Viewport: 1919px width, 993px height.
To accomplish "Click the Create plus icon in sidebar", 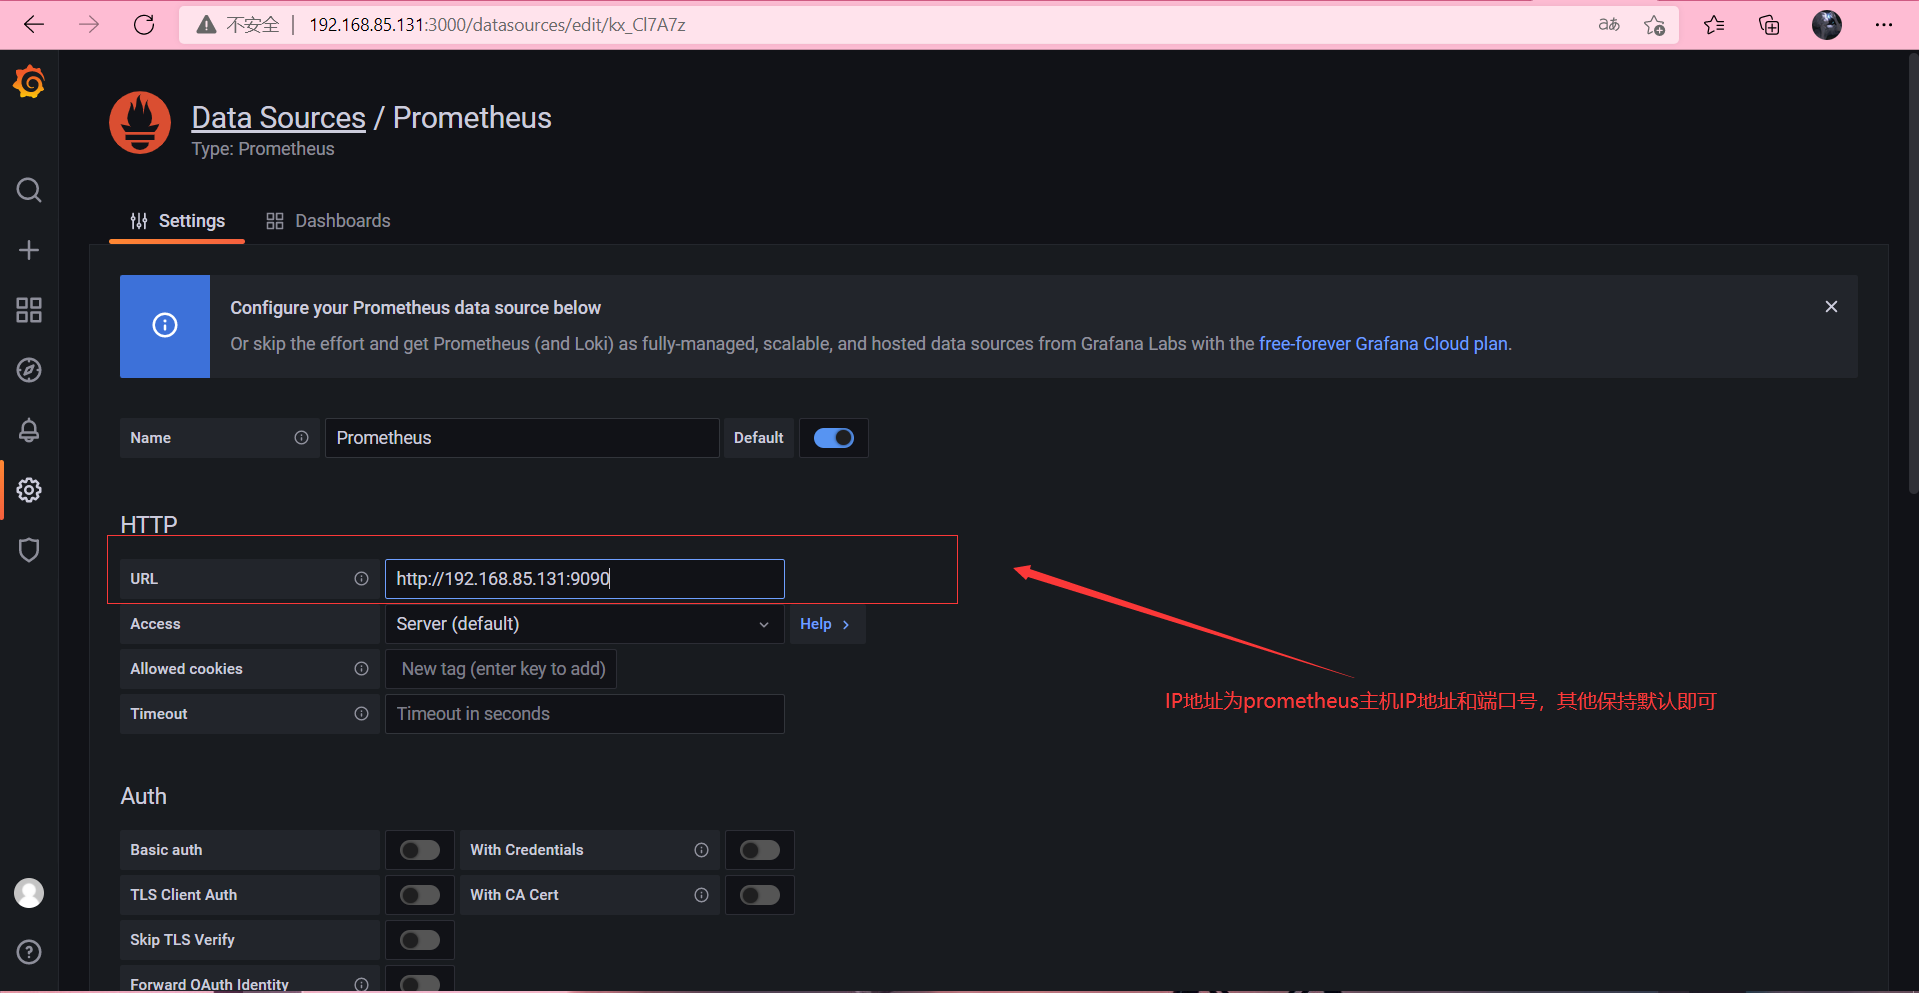I will coord(29,250).
